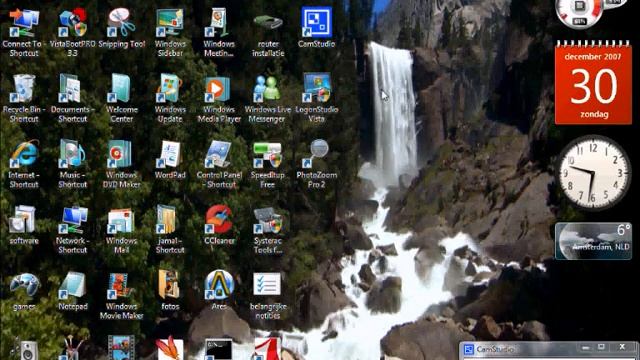640x360 pixels.
Task: Click the belangrijke notities file icon
Action: (x=267, y=284)
